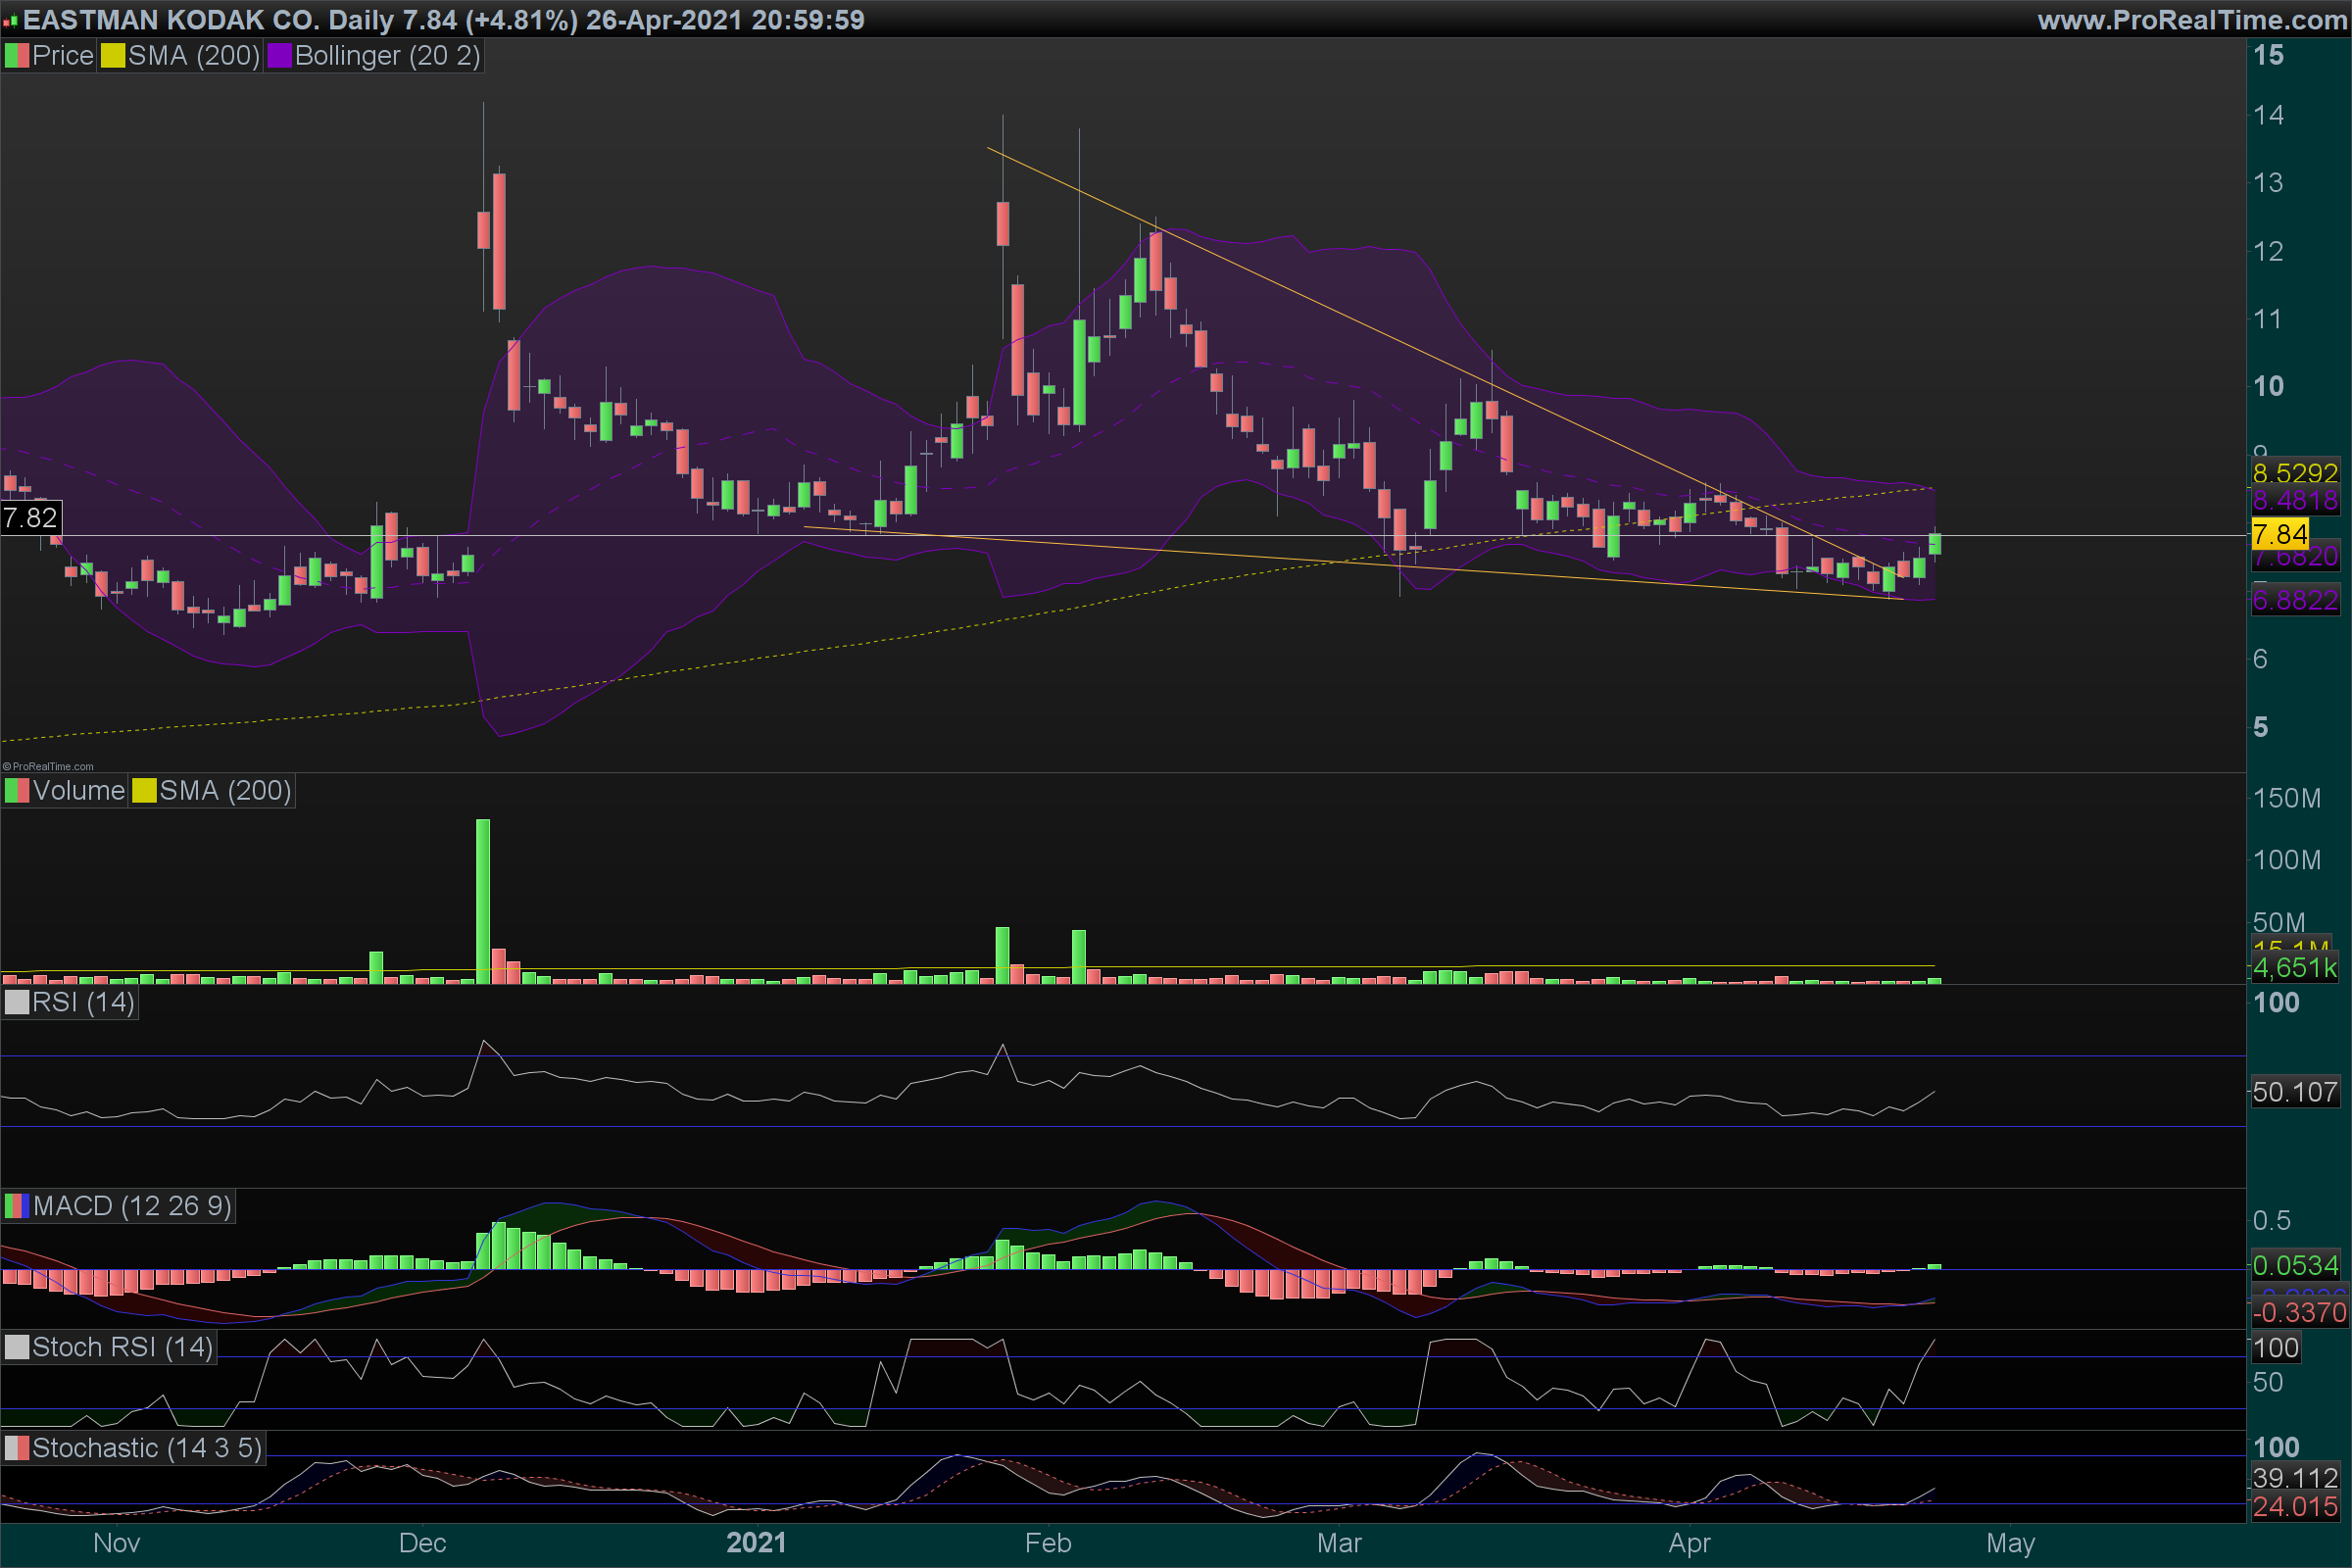
Task: Click the Stoch RSI (14) legend icon
Action: (x=17, y=1347)
